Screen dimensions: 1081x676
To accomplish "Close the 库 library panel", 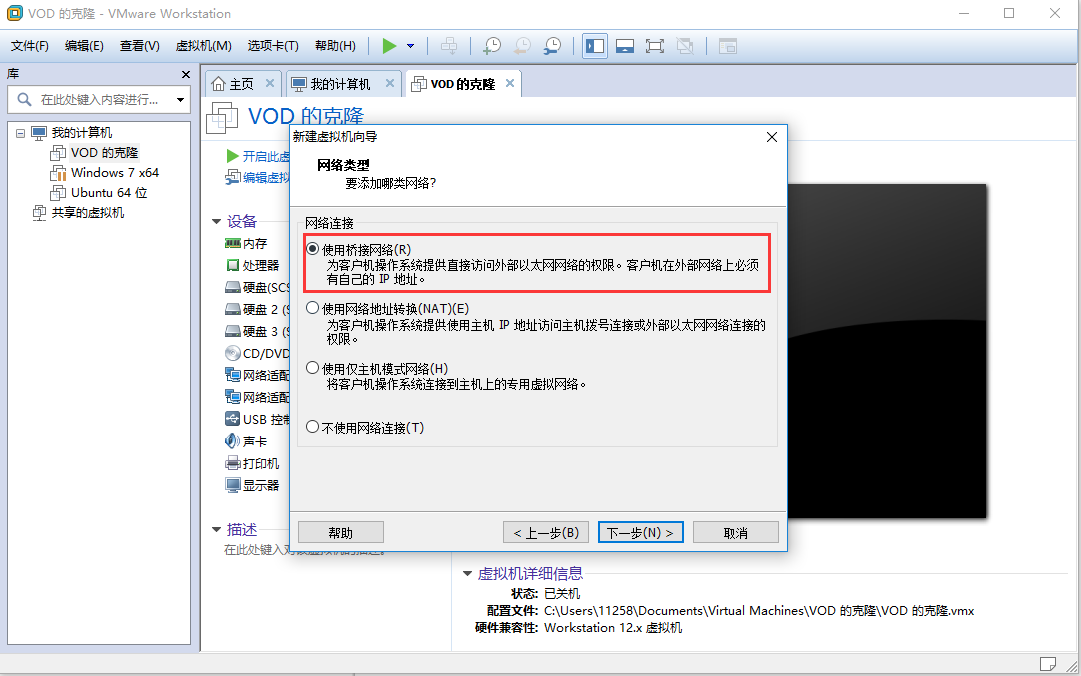I will tap(185, 74).
